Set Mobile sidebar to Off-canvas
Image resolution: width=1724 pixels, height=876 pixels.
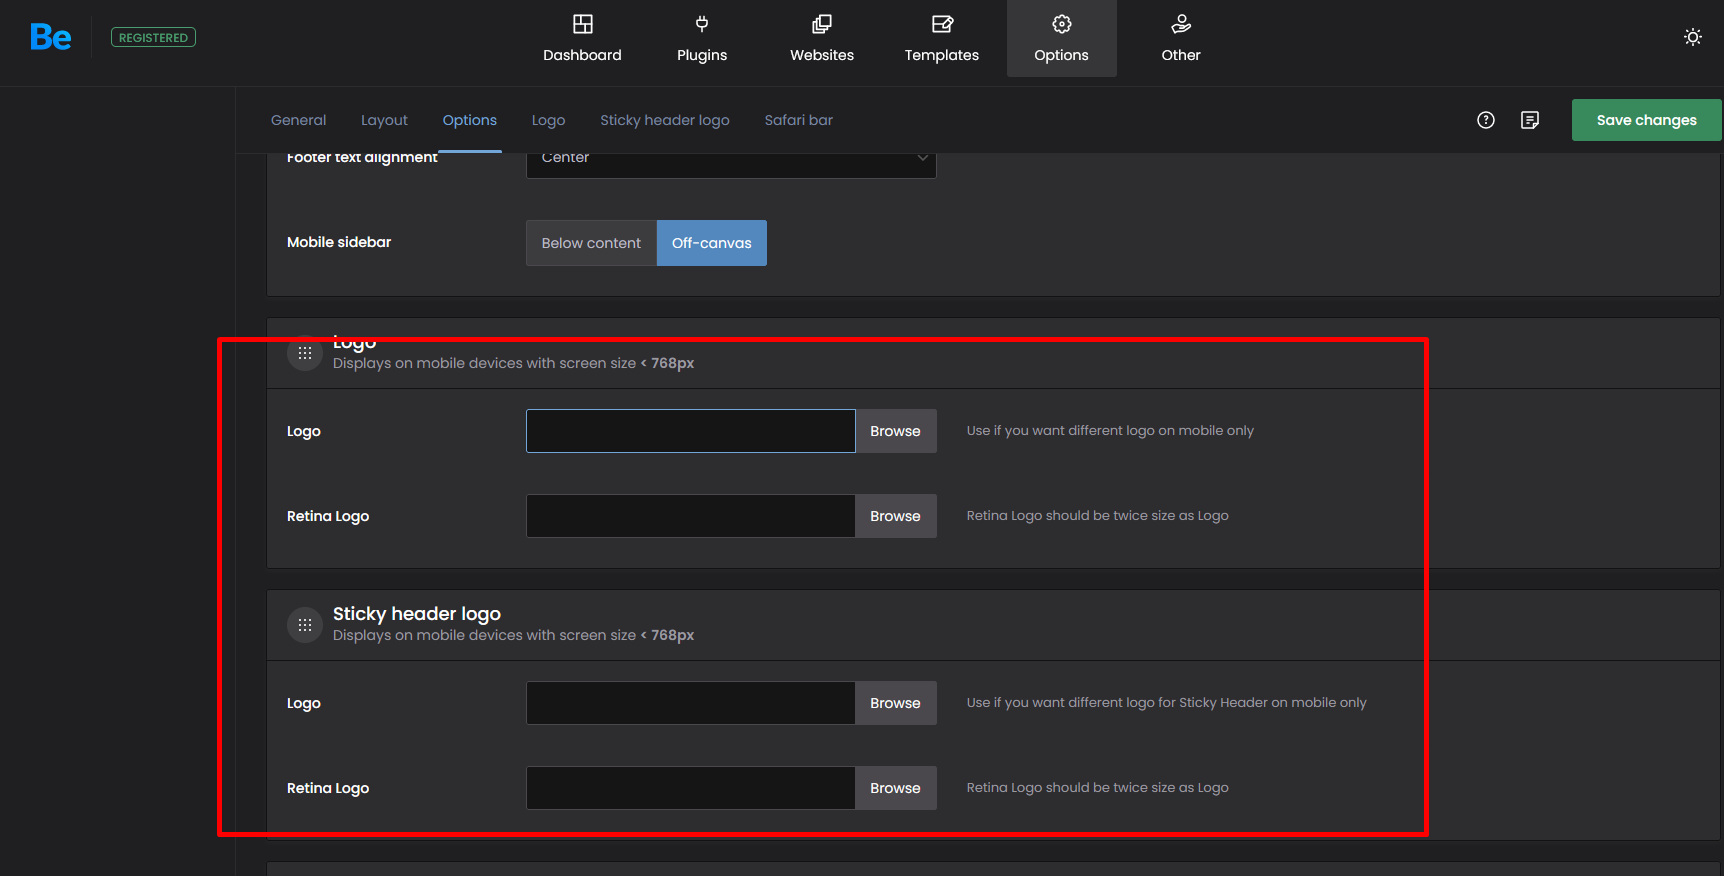pyautogui.click(x=712, y=243)
